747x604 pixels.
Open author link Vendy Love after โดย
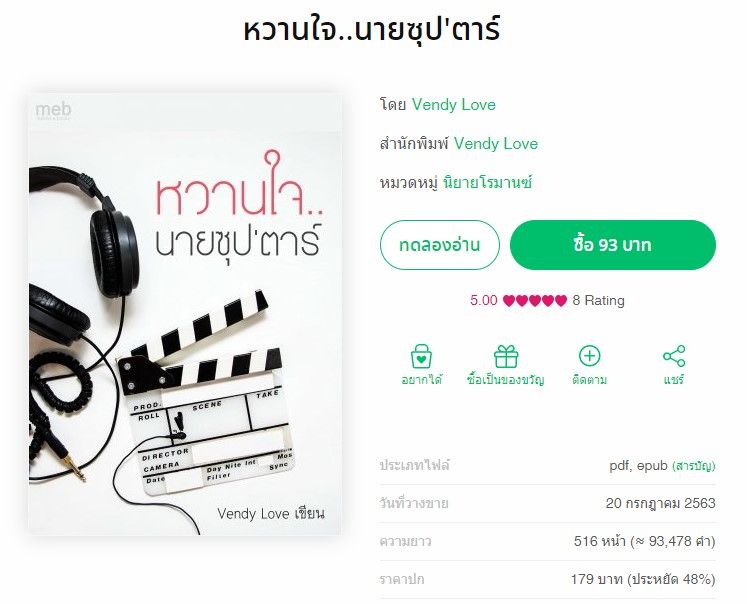tap(454, 104)
